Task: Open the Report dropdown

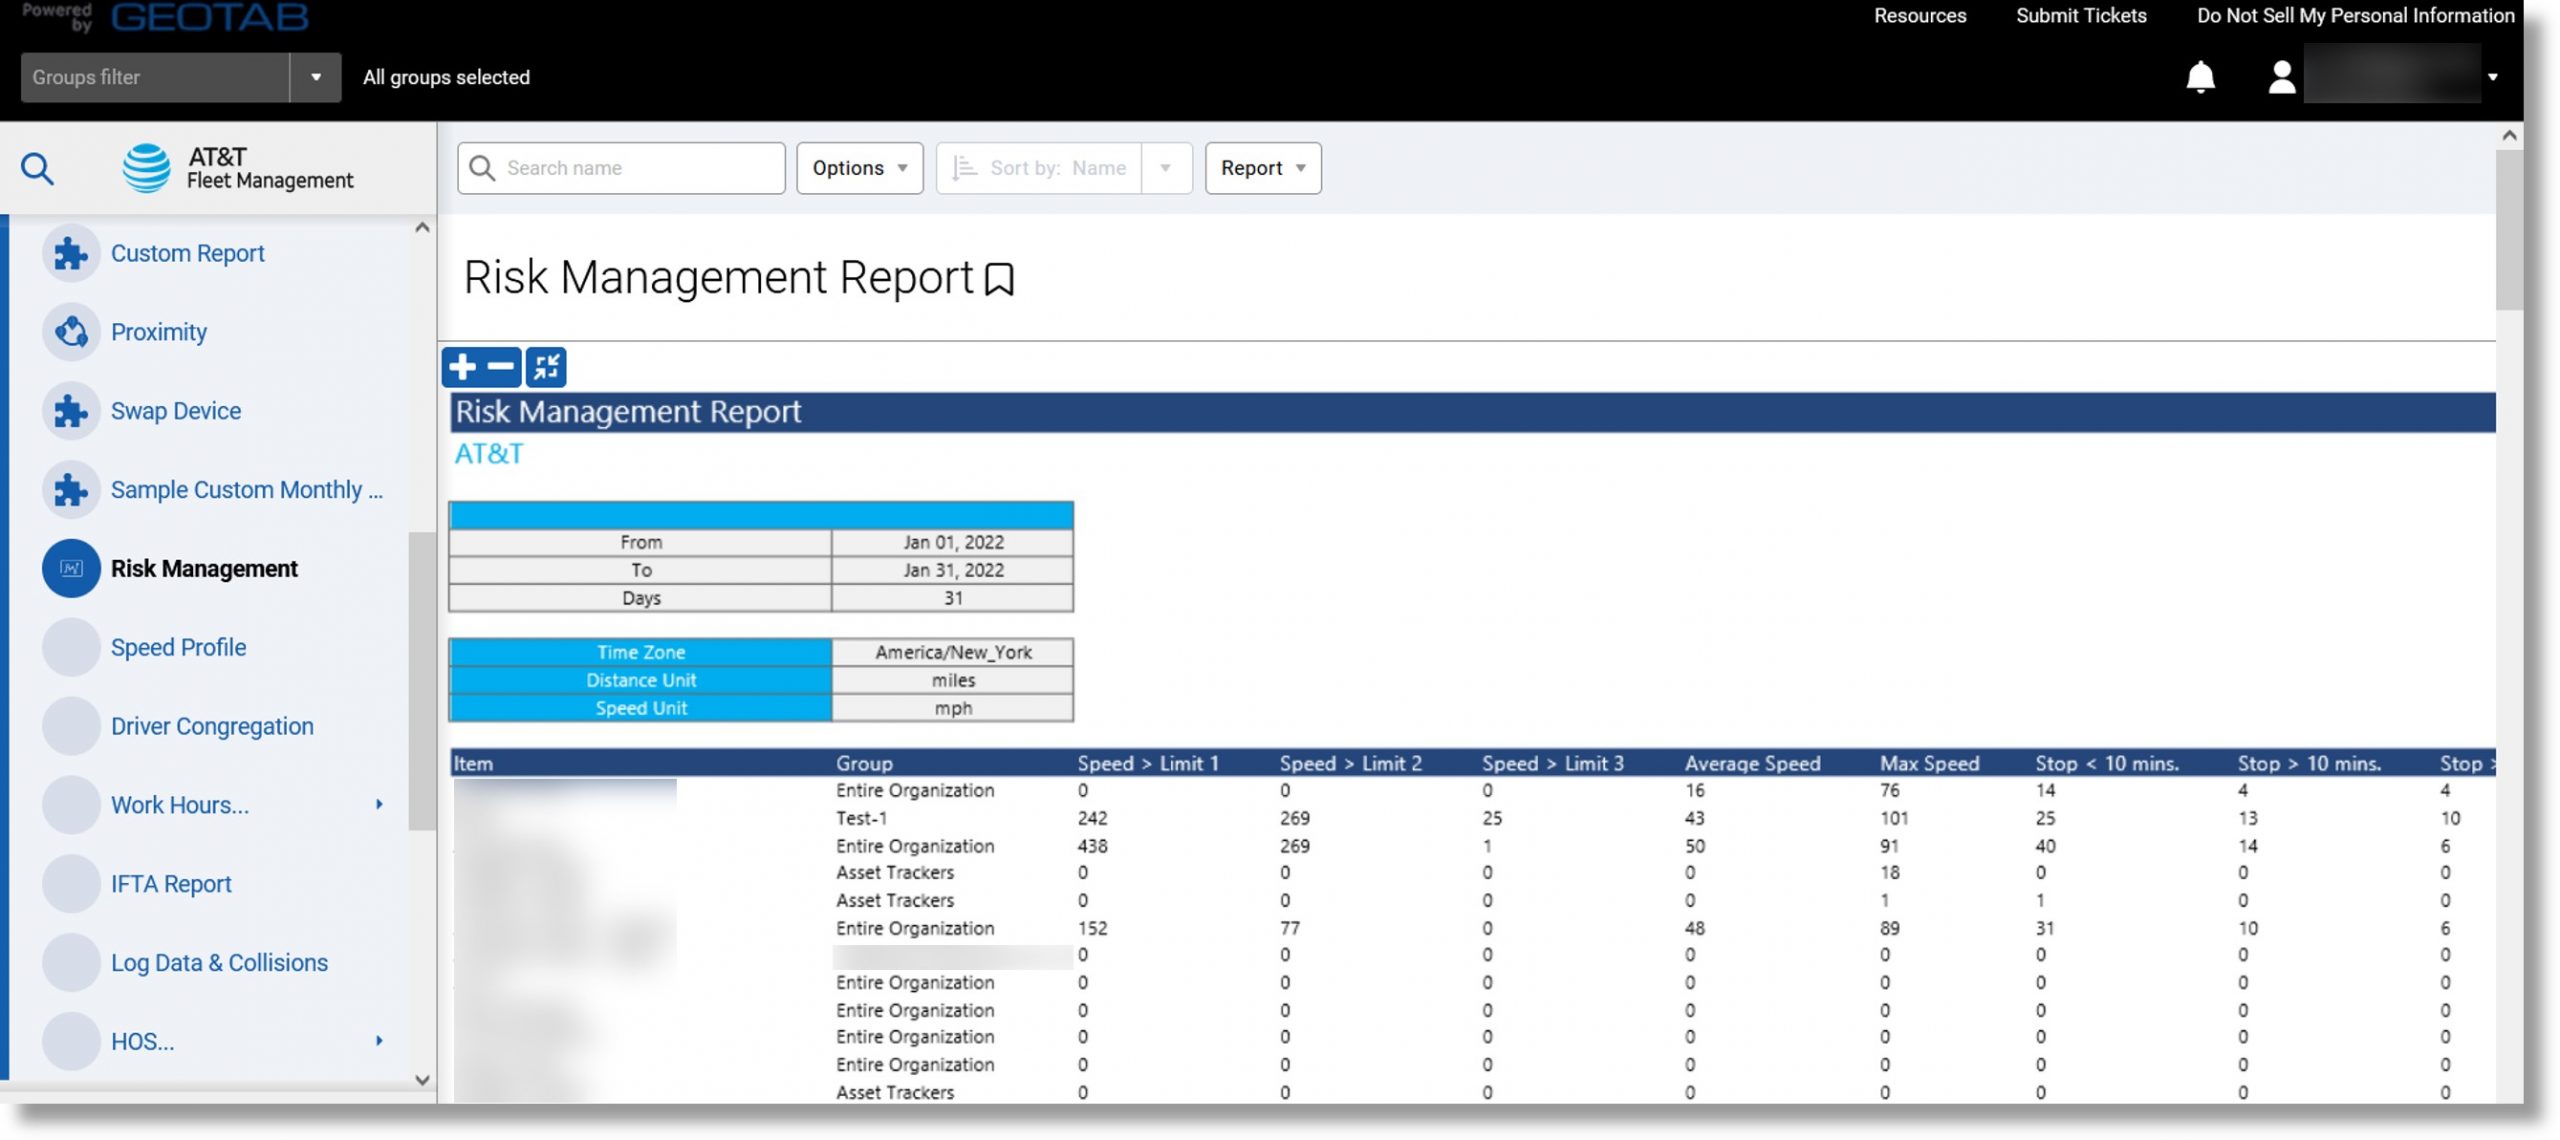Action: pyautogui.click(x=1263, y=168)
